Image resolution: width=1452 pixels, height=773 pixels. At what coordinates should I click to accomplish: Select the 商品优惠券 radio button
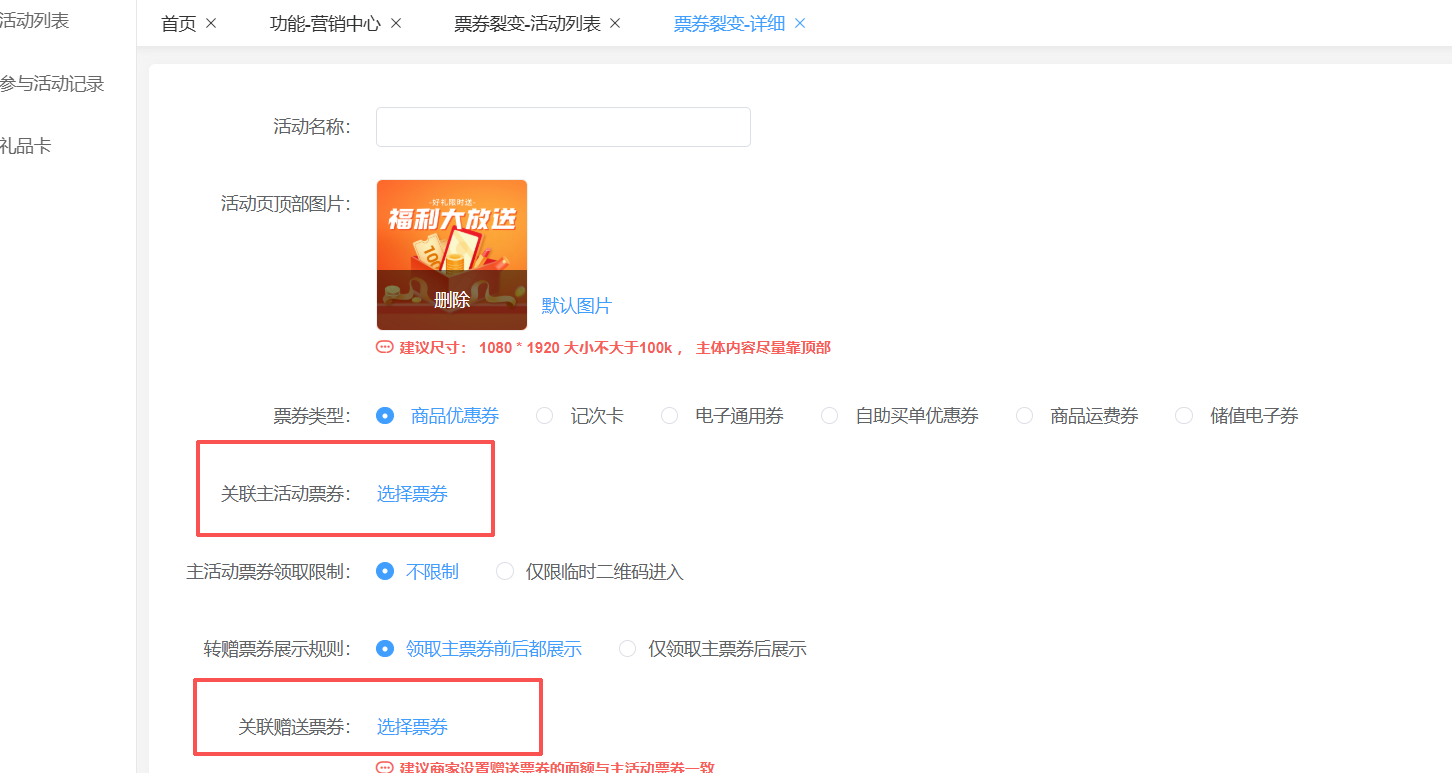click(x=385, y=416)
